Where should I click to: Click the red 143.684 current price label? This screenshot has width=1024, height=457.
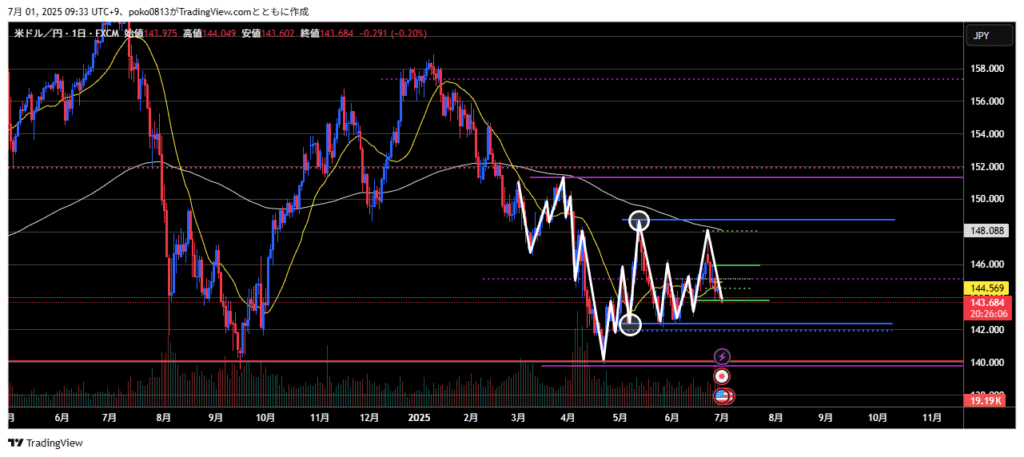[988, 302]
